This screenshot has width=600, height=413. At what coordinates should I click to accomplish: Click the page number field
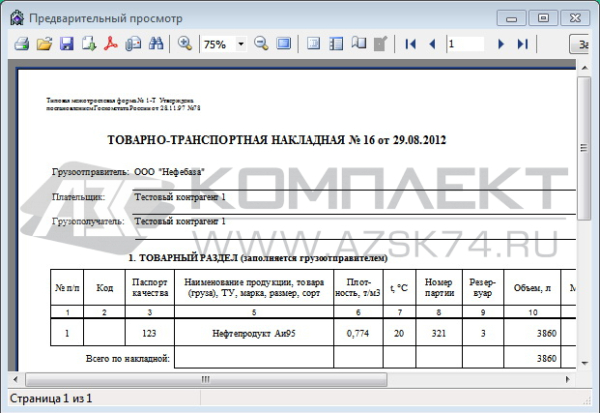(x=466, y=44)
